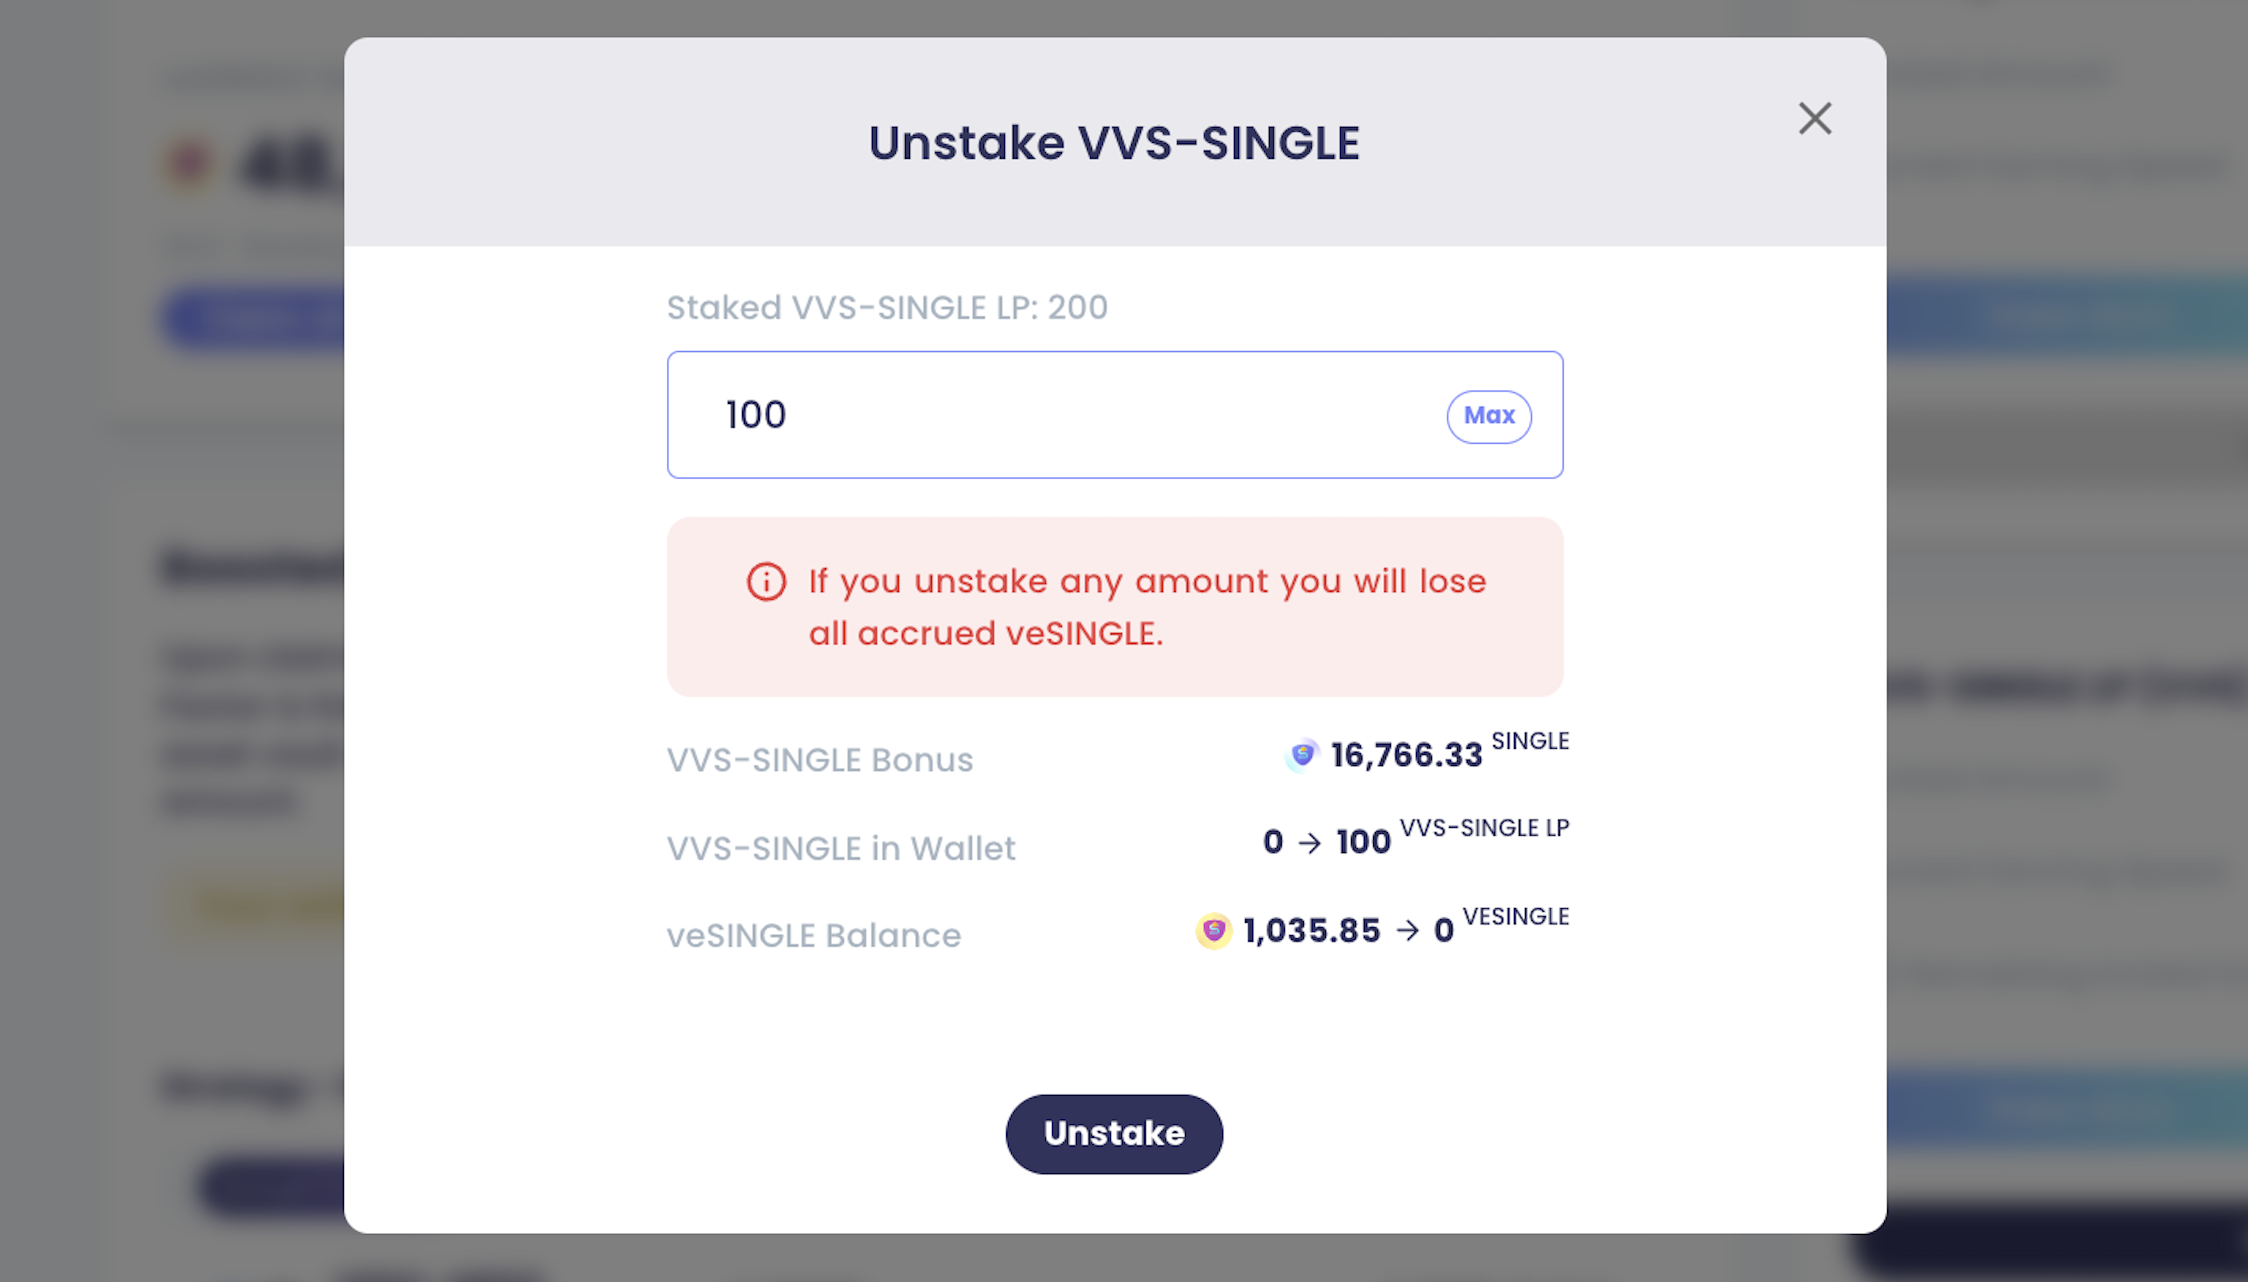The width and height of the screenshot is (2248, 1282).
Task: Click the Max amount button
Action: pyautogui.click(x=1488, y=416)
